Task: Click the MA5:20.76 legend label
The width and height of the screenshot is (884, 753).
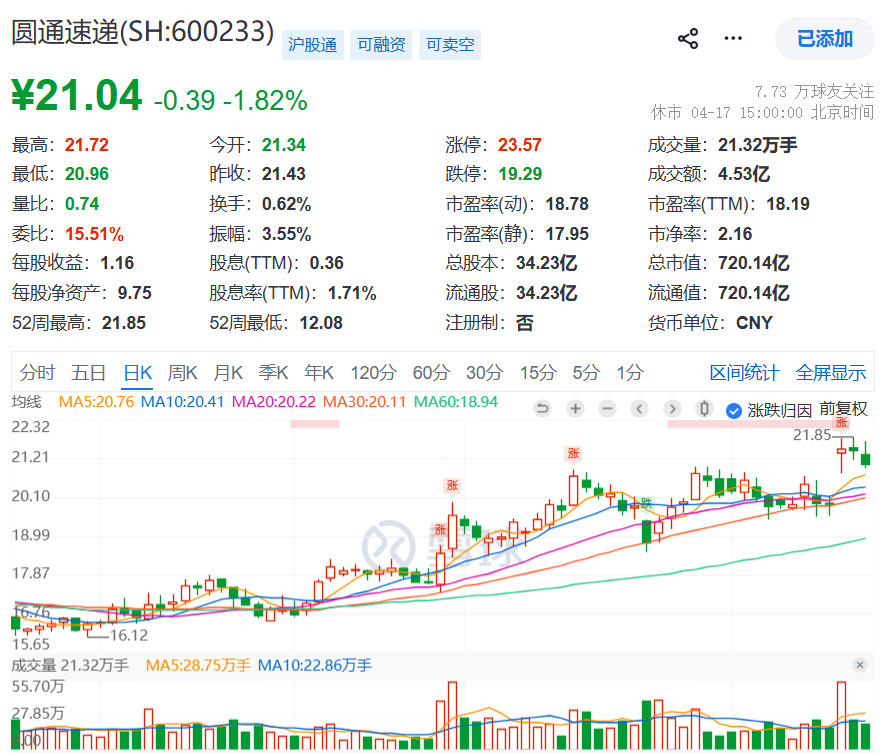Action: [x=96, y=402]
